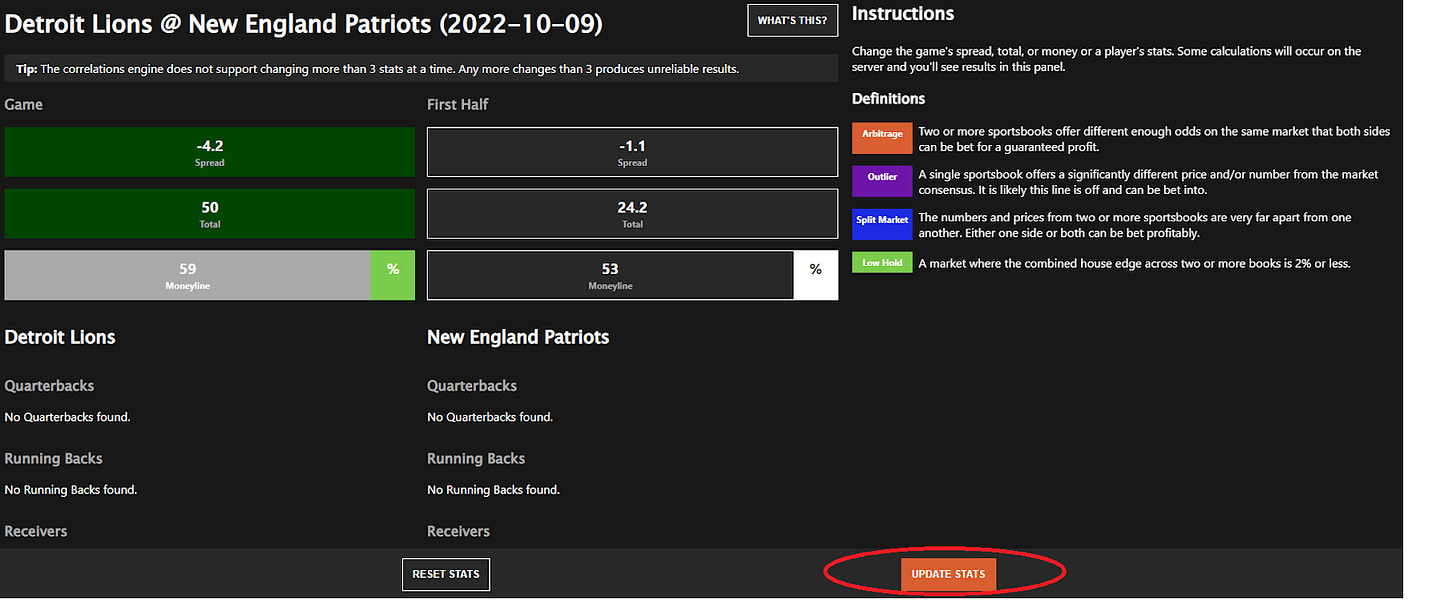Click the WHAT'S THIS? button
Image resolution: width=1456 pixels, height=612 pixels.
(x=792, y=21)
